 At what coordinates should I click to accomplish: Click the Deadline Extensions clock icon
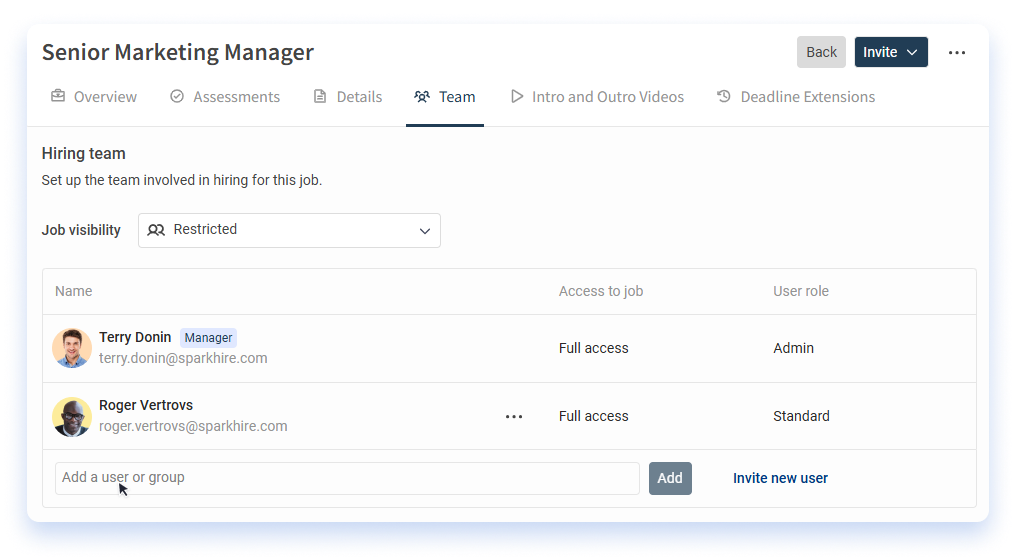(724, 96)
